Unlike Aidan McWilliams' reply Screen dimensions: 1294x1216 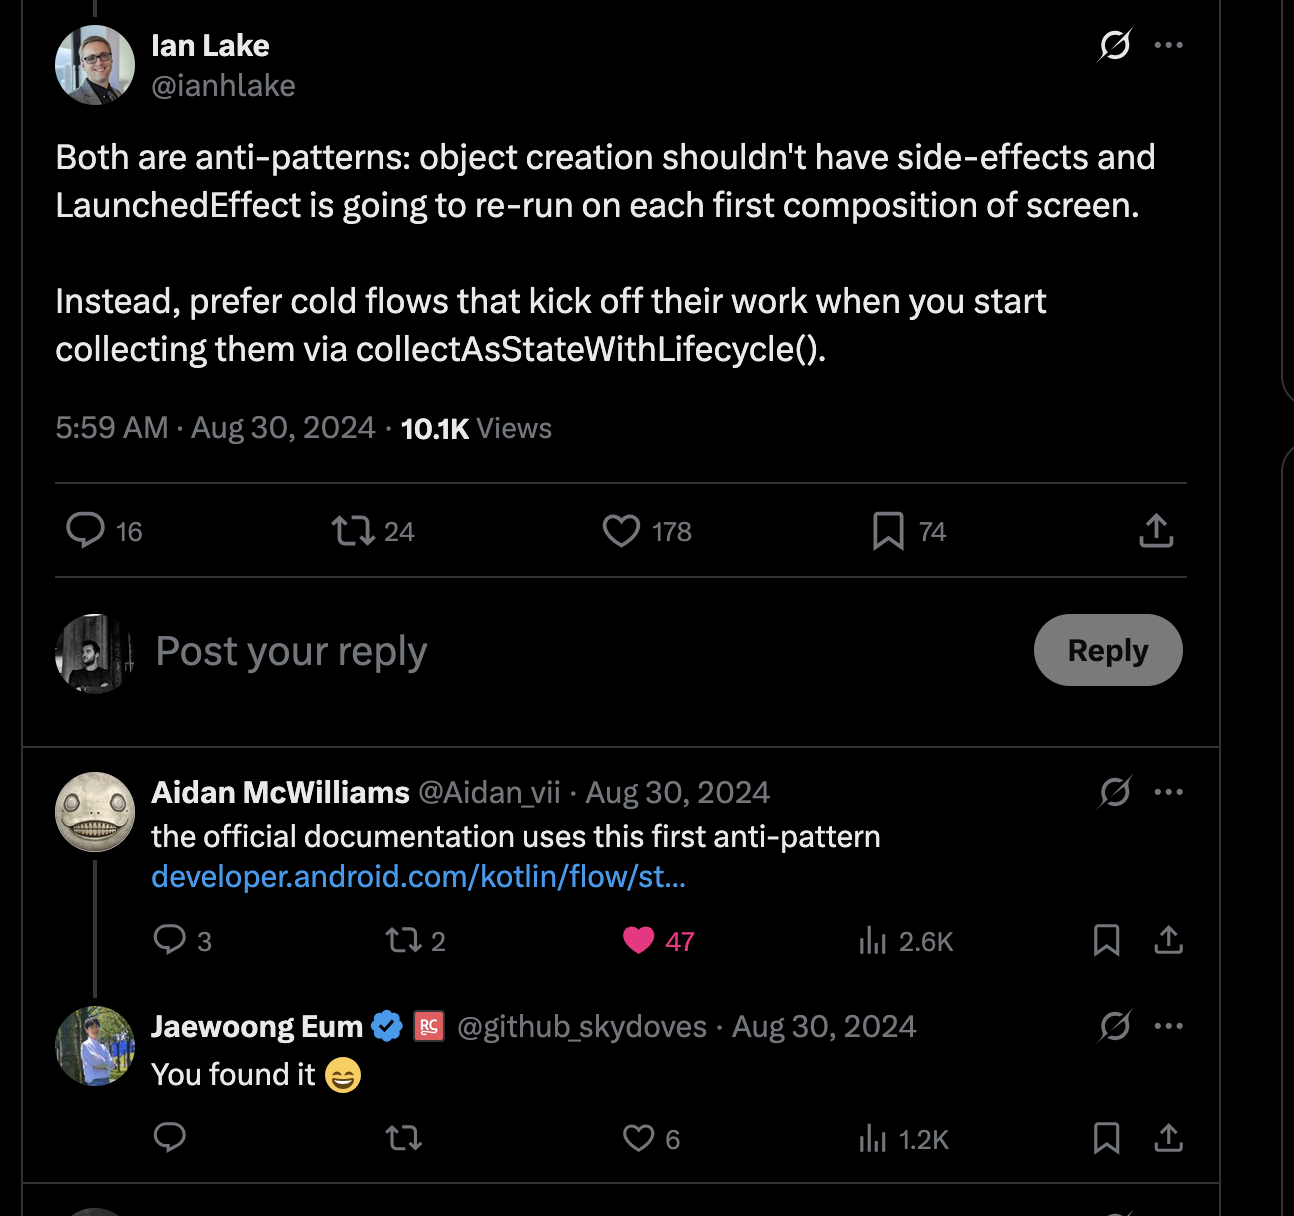[x=638, y=941]
